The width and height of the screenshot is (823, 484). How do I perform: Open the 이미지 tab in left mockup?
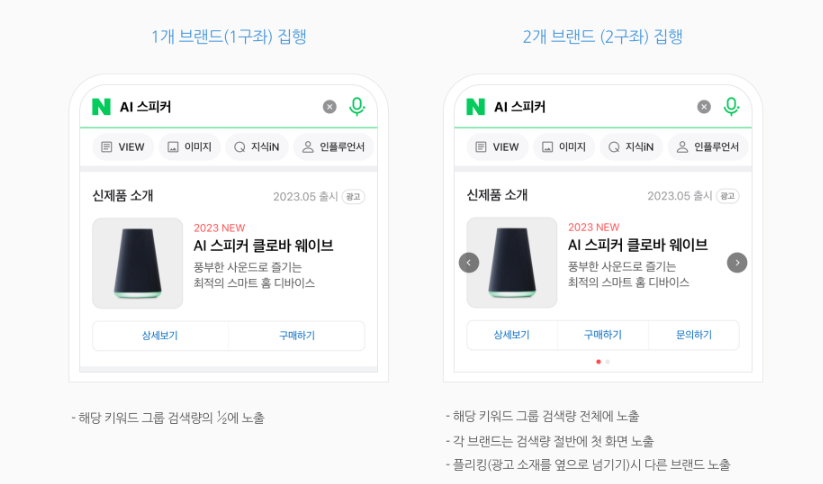[x=189, y=147]
